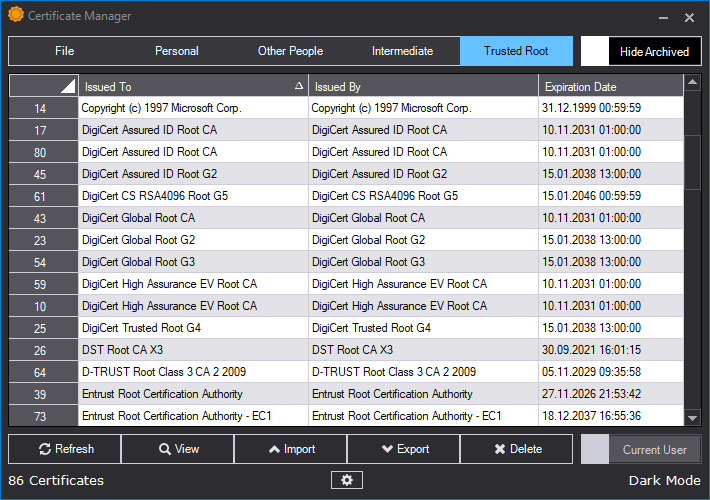
Task: Open the File menu
Action: pos(65,51)
